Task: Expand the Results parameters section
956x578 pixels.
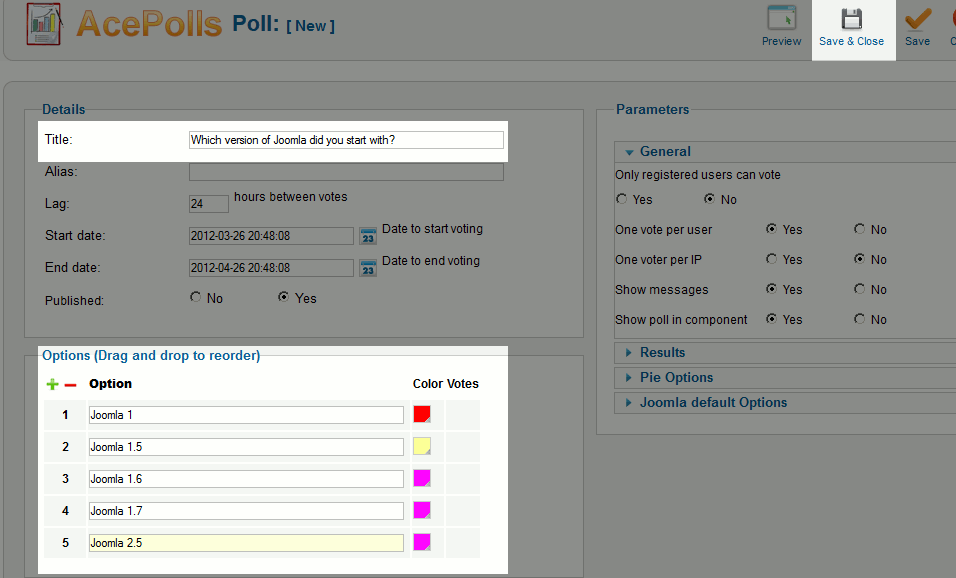Action: 662,352
